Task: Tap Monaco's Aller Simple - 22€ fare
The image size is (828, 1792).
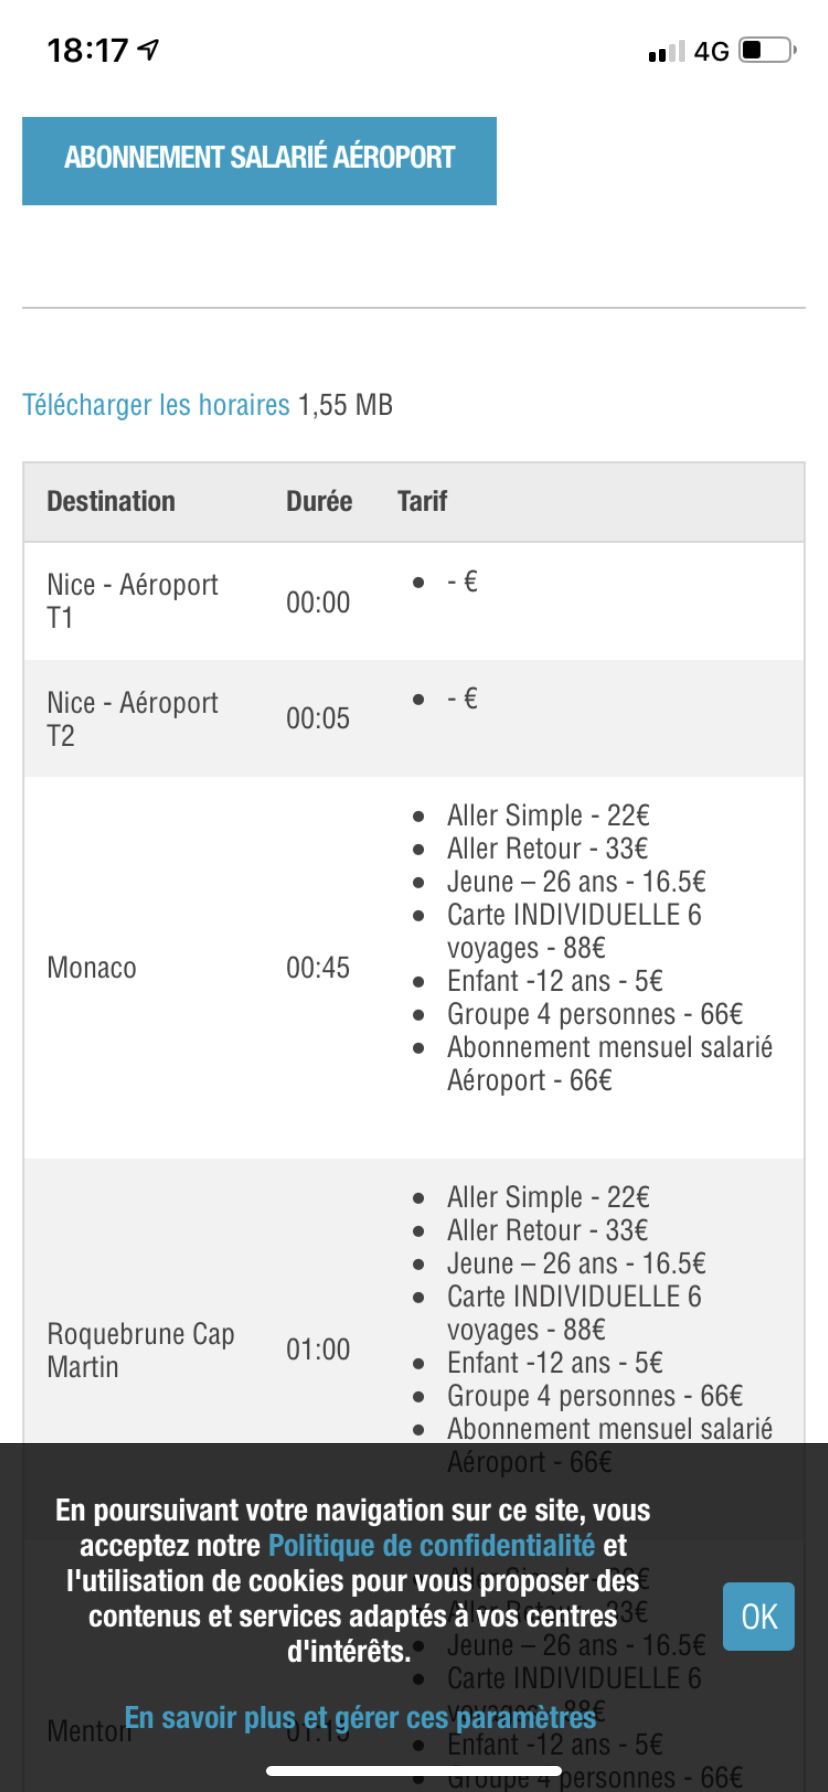Action: [x=548, y=816]
